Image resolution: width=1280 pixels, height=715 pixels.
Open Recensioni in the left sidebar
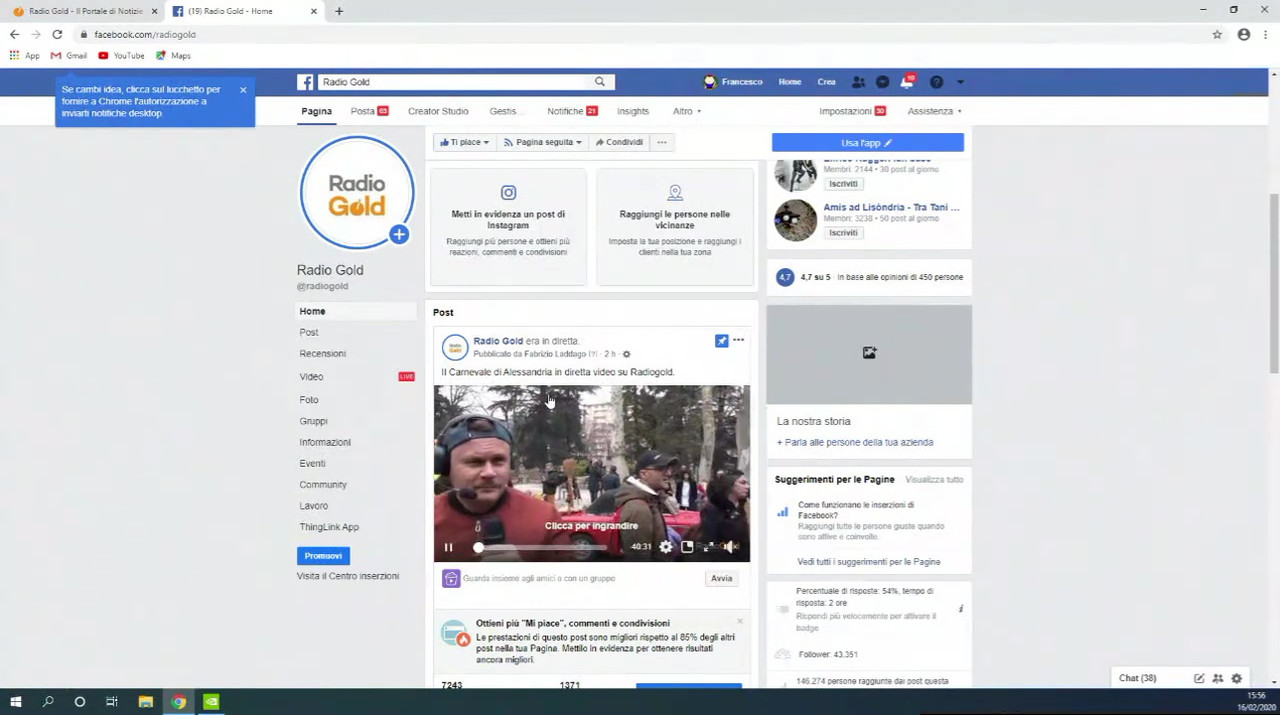click(x=322, y=354)
